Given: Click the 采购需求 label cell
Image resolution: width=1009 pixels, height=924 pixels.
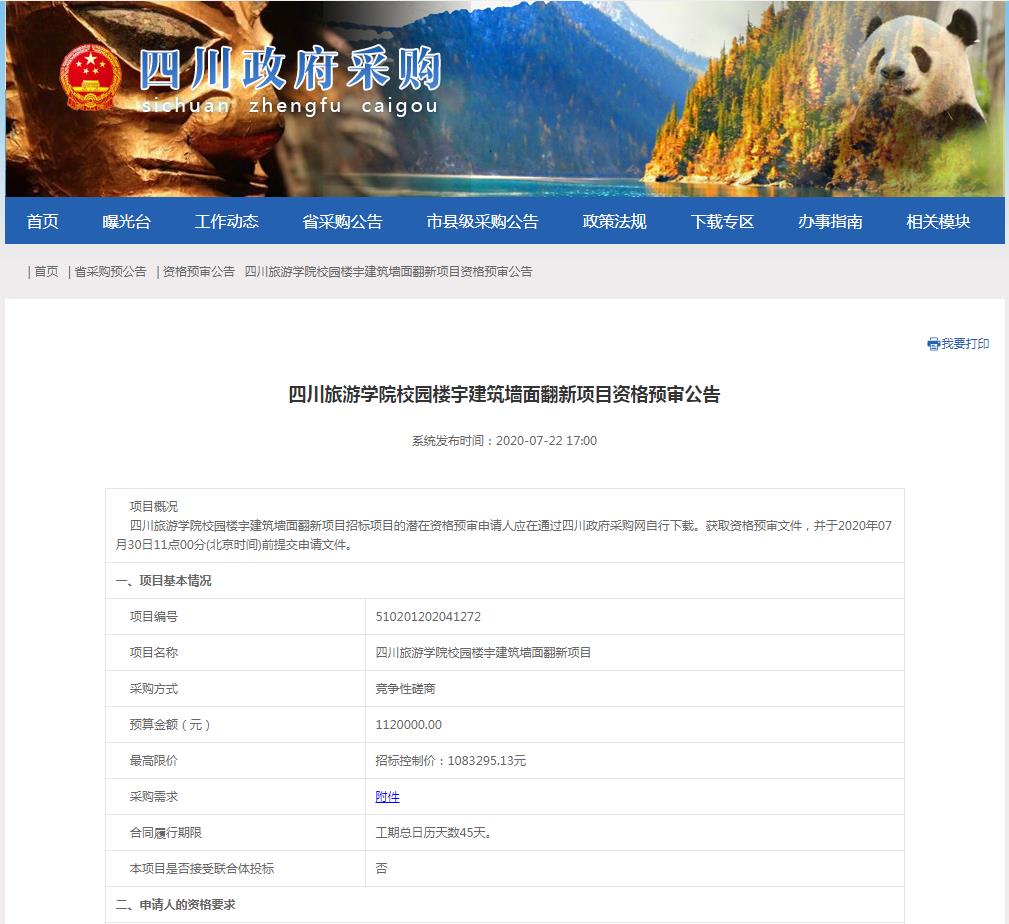Looking at the screenshot, I should pos(236,797).
